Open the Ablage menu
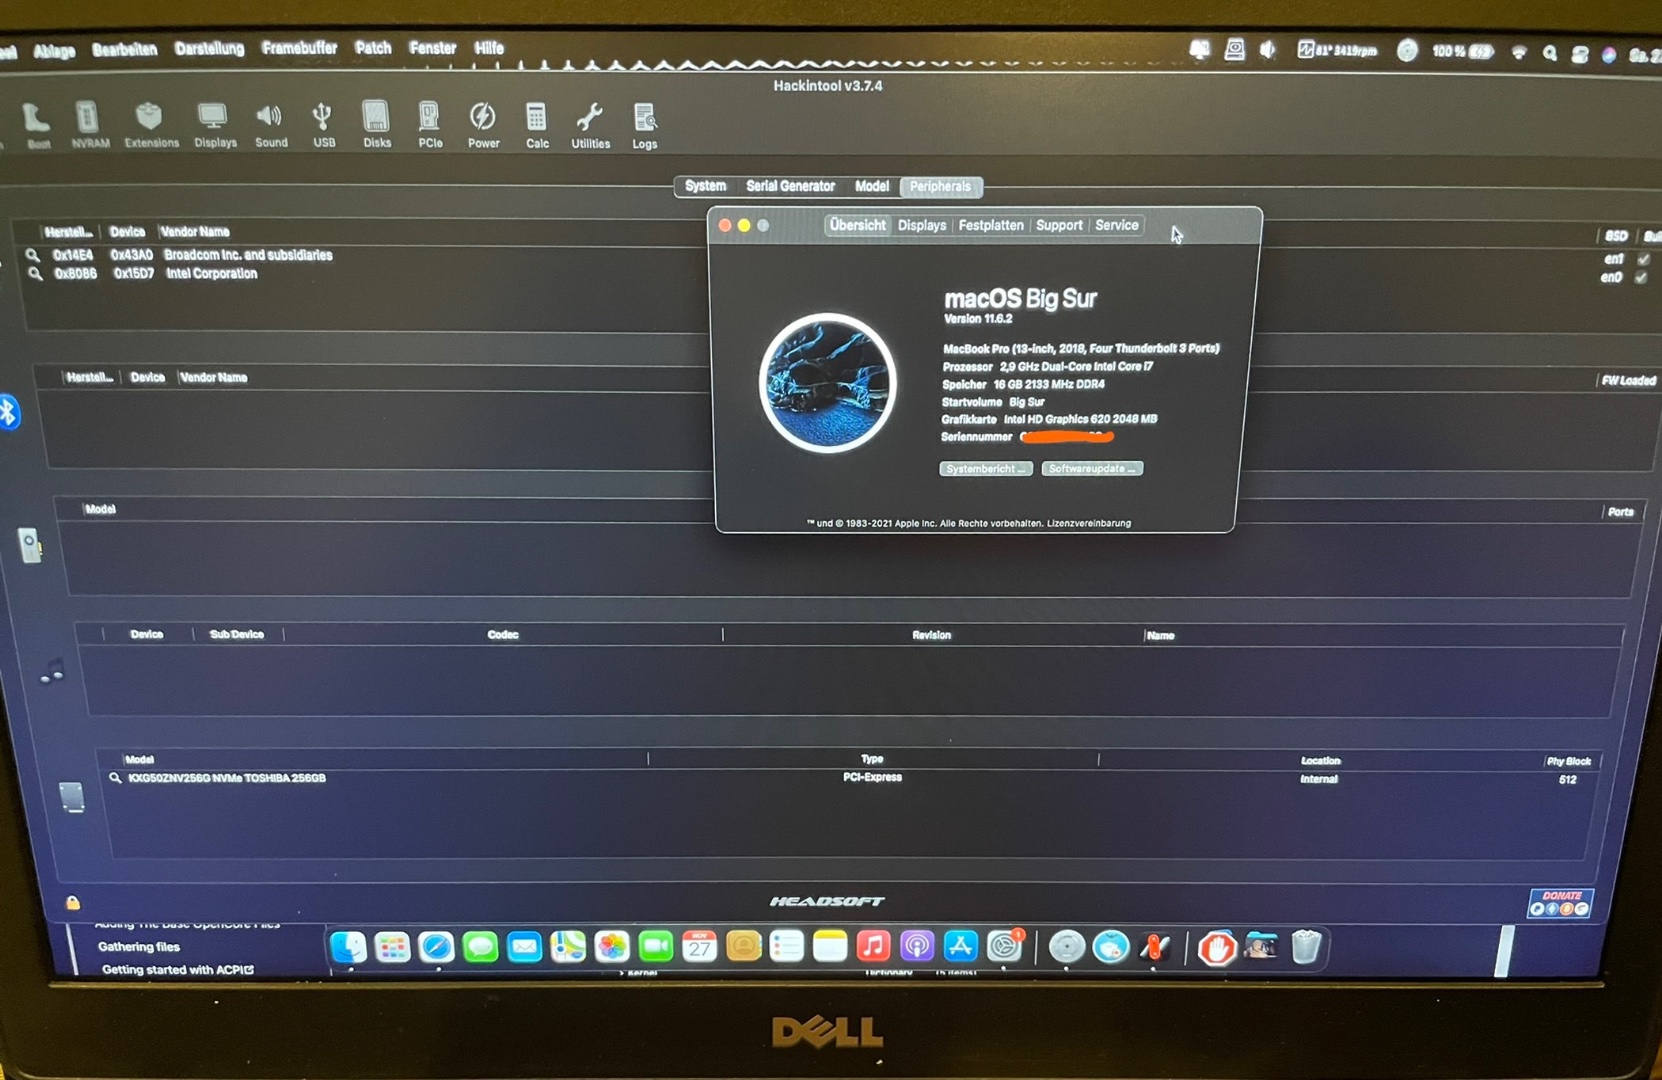Screen dimensions: 1662x1080 point(54,51)
